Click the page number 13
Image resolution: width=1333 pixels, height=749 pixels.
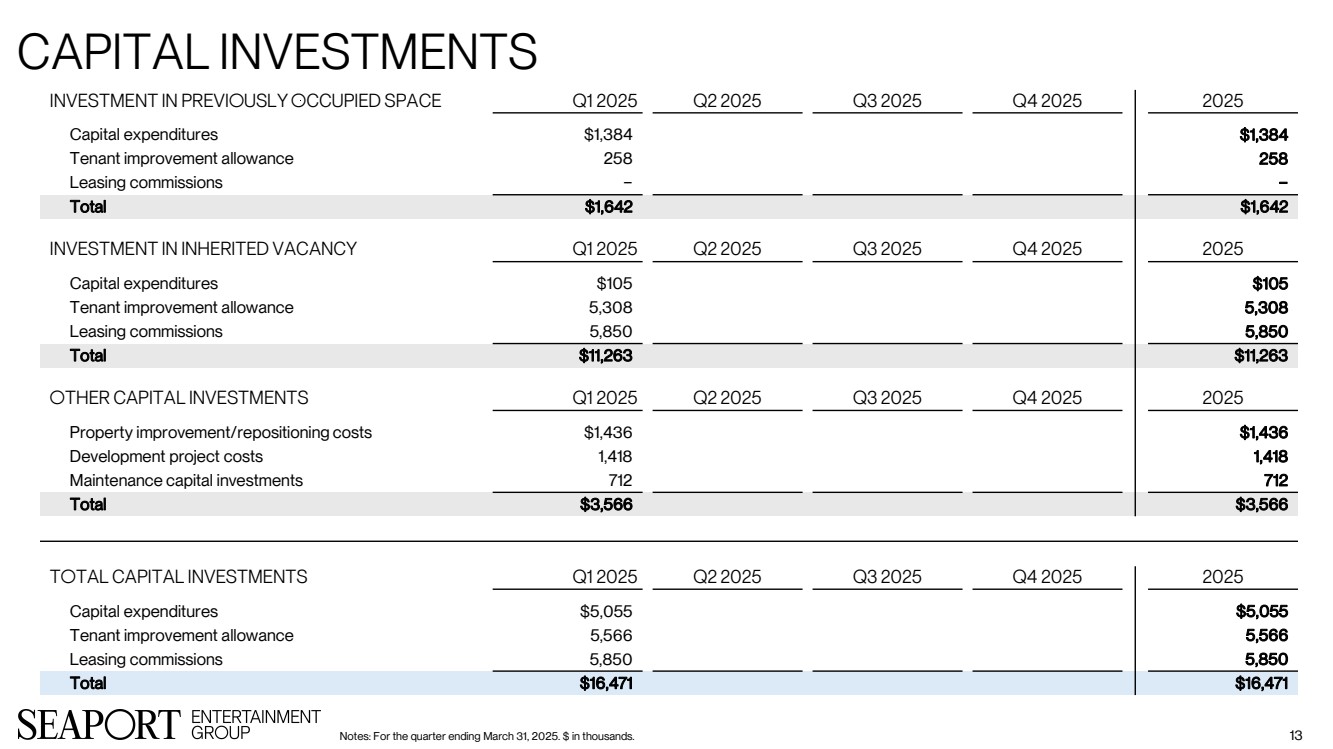click(1296, 736)
